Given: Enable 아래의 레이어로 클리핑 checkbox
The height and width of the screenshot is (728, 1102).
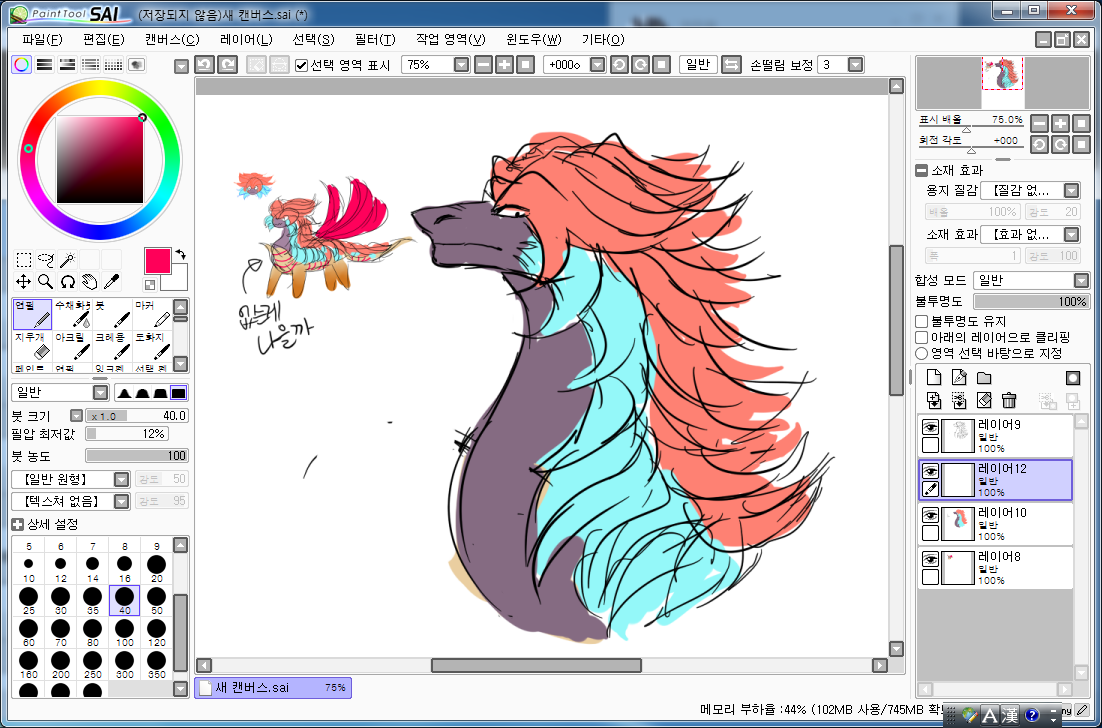Looking at the screenshot, I should click(x=921, y=337).
